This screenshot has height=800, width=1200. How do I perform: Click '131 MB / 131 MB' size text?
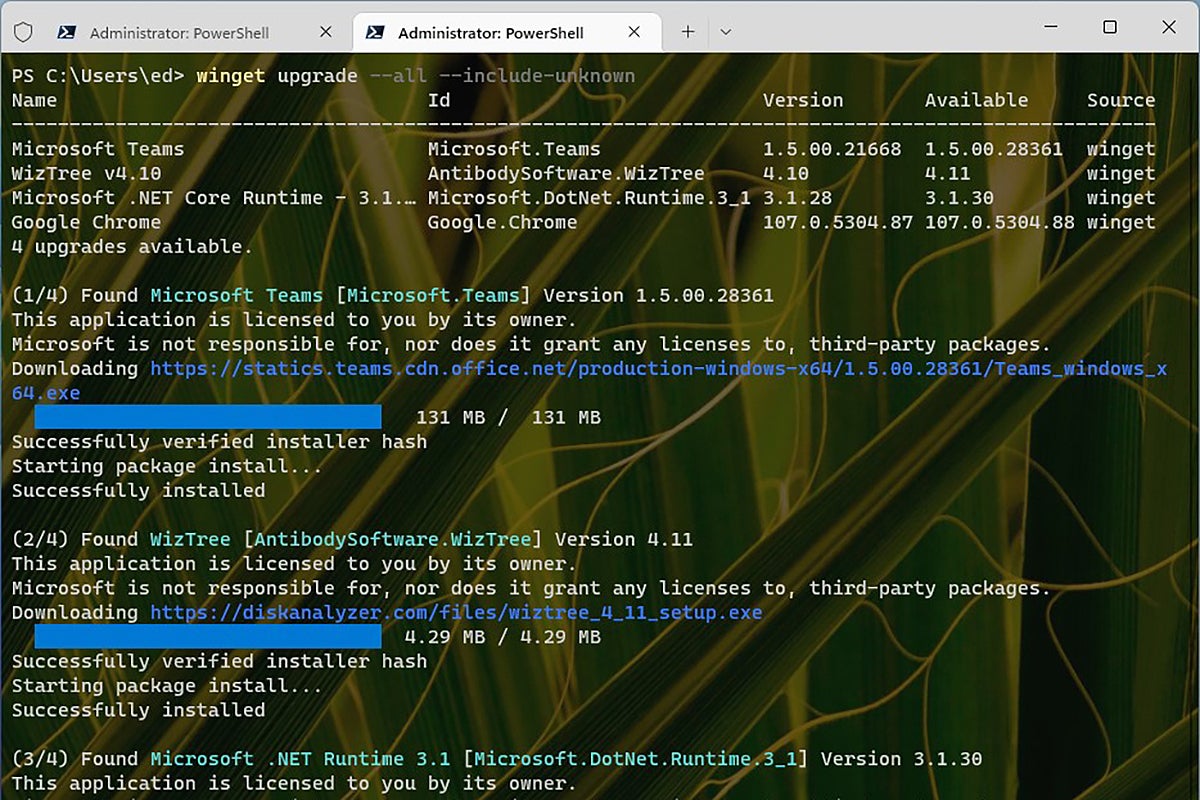508,417
